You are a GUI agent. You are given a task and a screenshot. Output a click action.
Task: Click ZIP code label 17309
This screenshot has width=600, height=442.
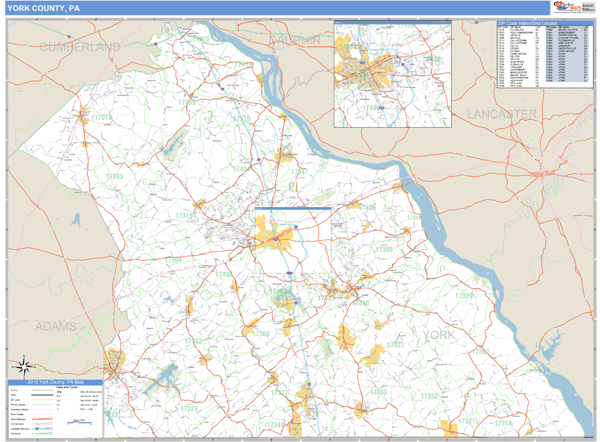464,295
